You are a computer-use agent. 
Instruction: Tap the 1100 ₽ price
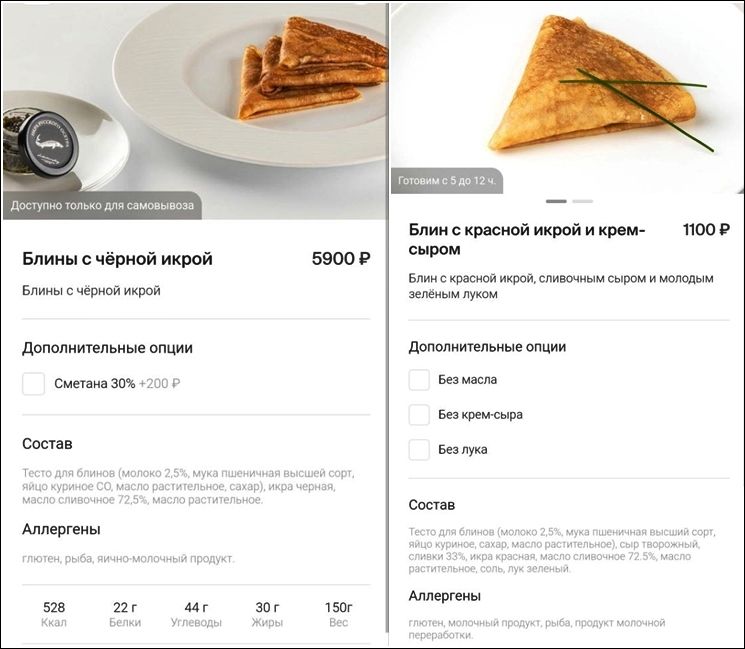pyautogui.click(x=706, y=231)
